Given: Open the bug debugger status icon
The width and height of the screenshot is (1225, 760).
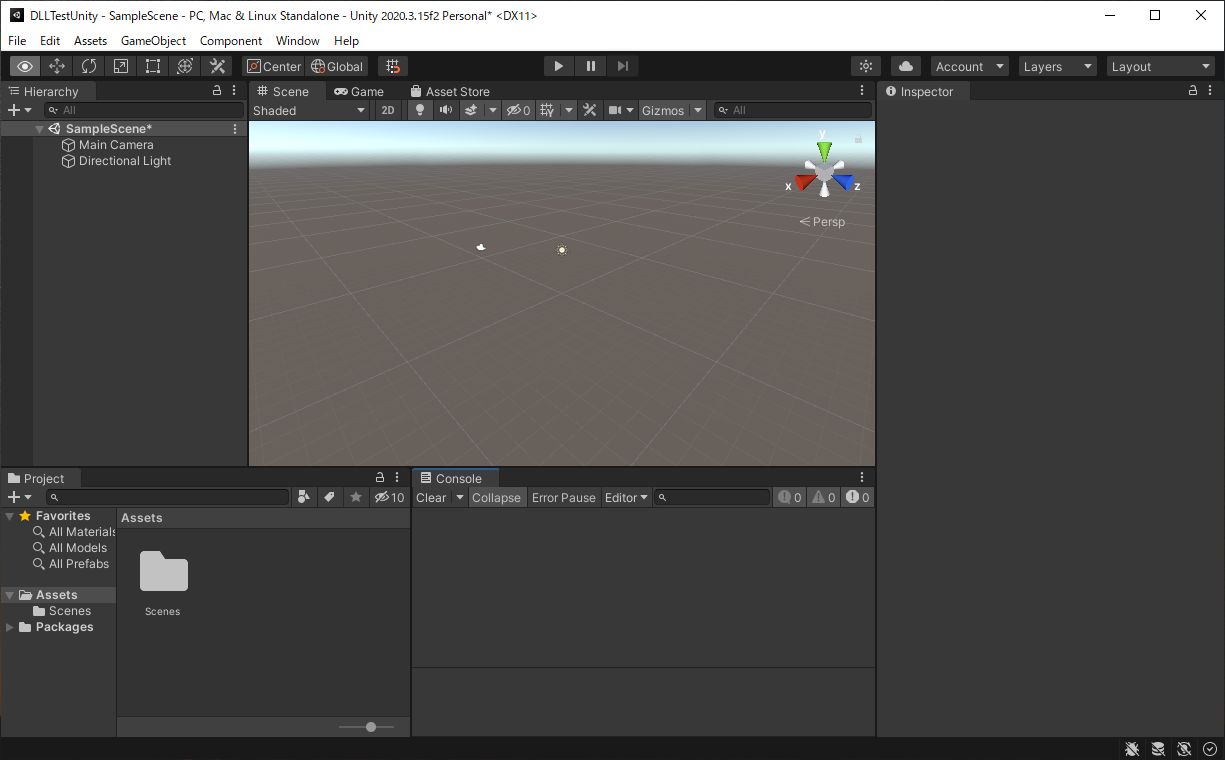Looking at the screenshot, I should [1132, 749].
